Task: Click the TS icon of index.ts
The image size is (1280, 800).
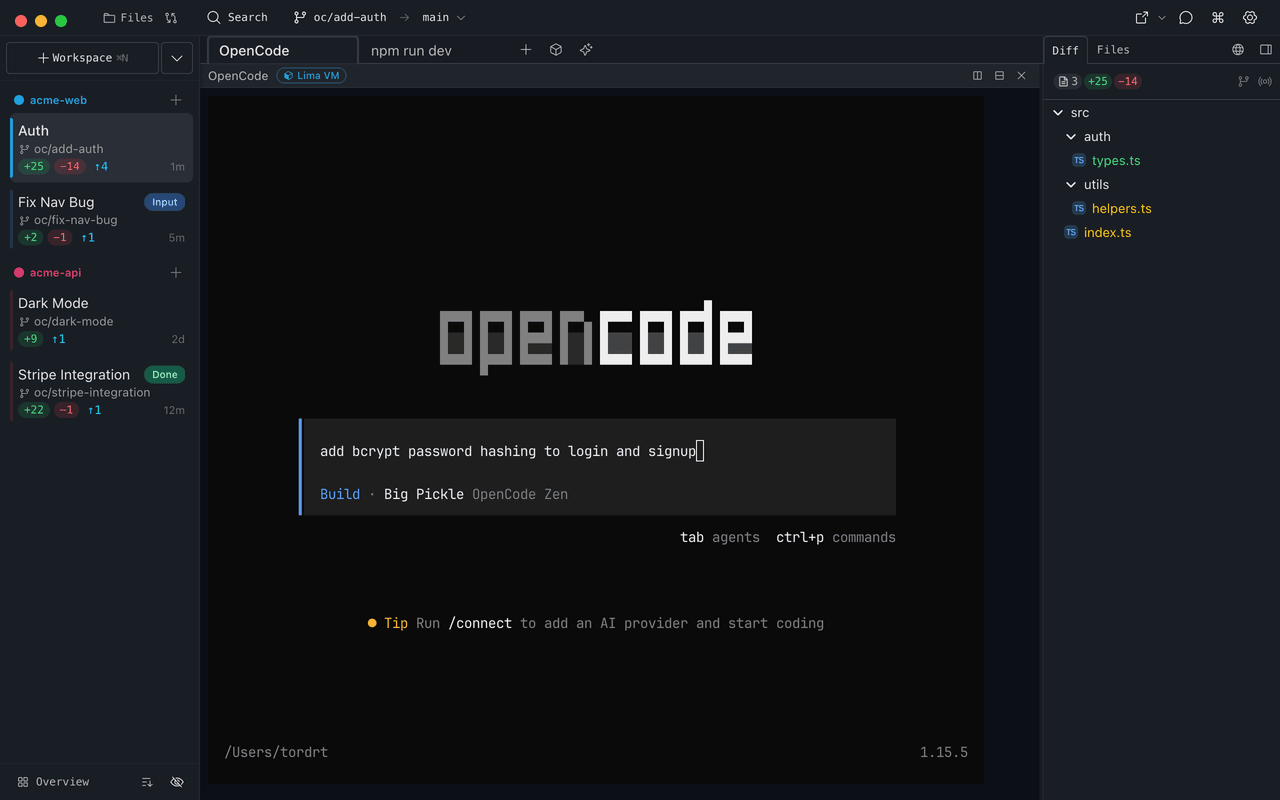Action: click(1071, 232)
